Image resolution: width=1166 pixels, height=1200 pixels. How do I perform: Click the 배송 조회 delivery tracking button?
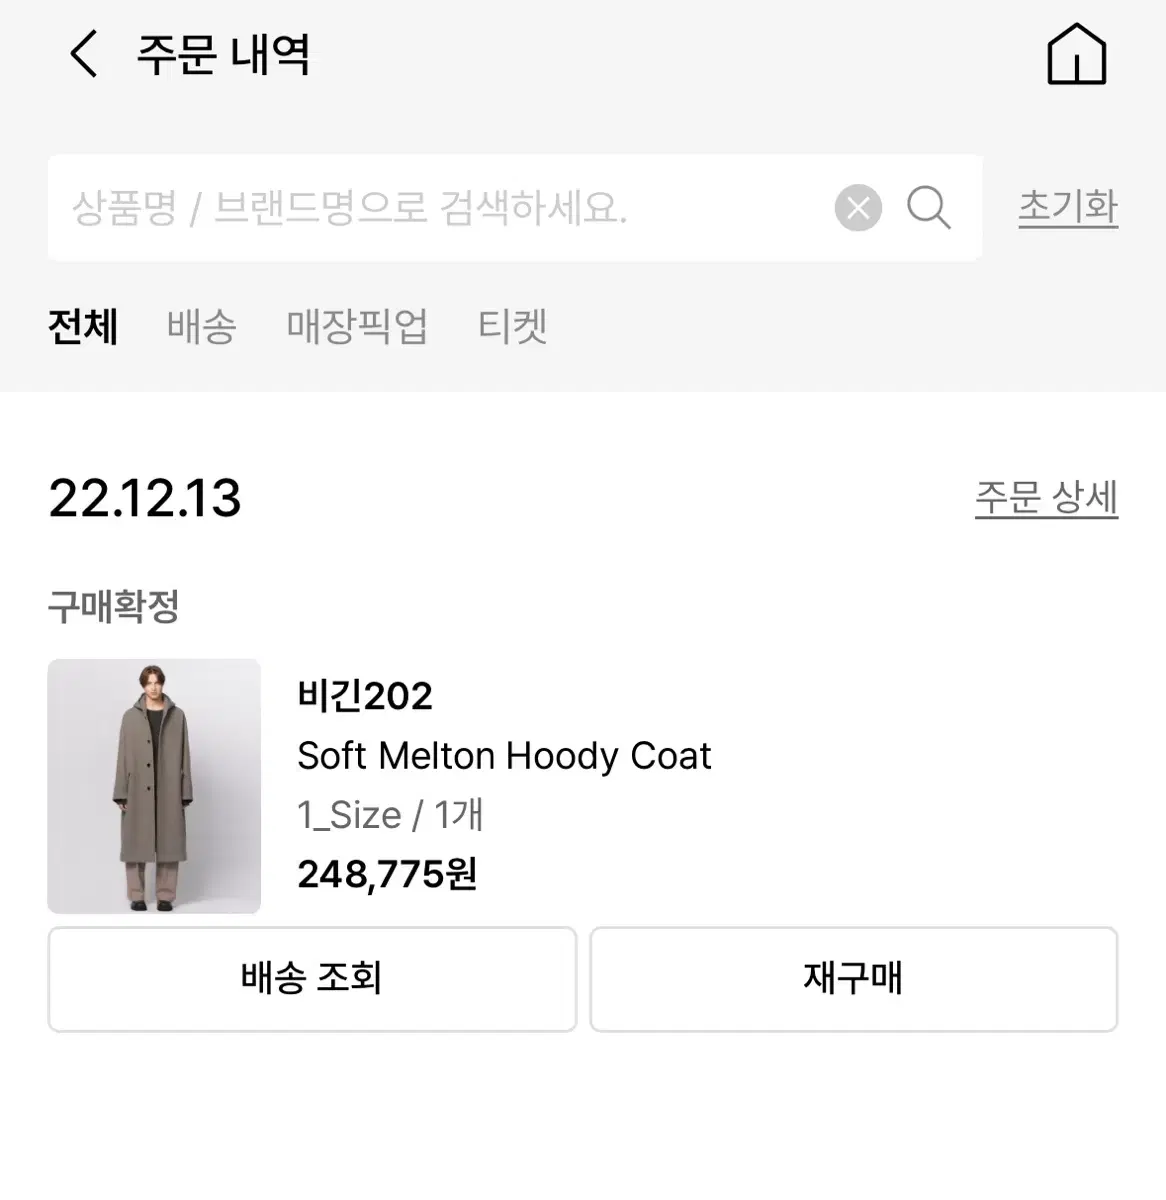[x=312, y=979]
